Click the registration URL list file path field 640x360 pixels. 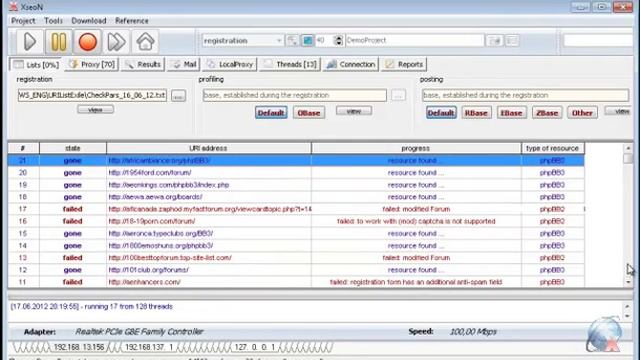coord(92,96)
